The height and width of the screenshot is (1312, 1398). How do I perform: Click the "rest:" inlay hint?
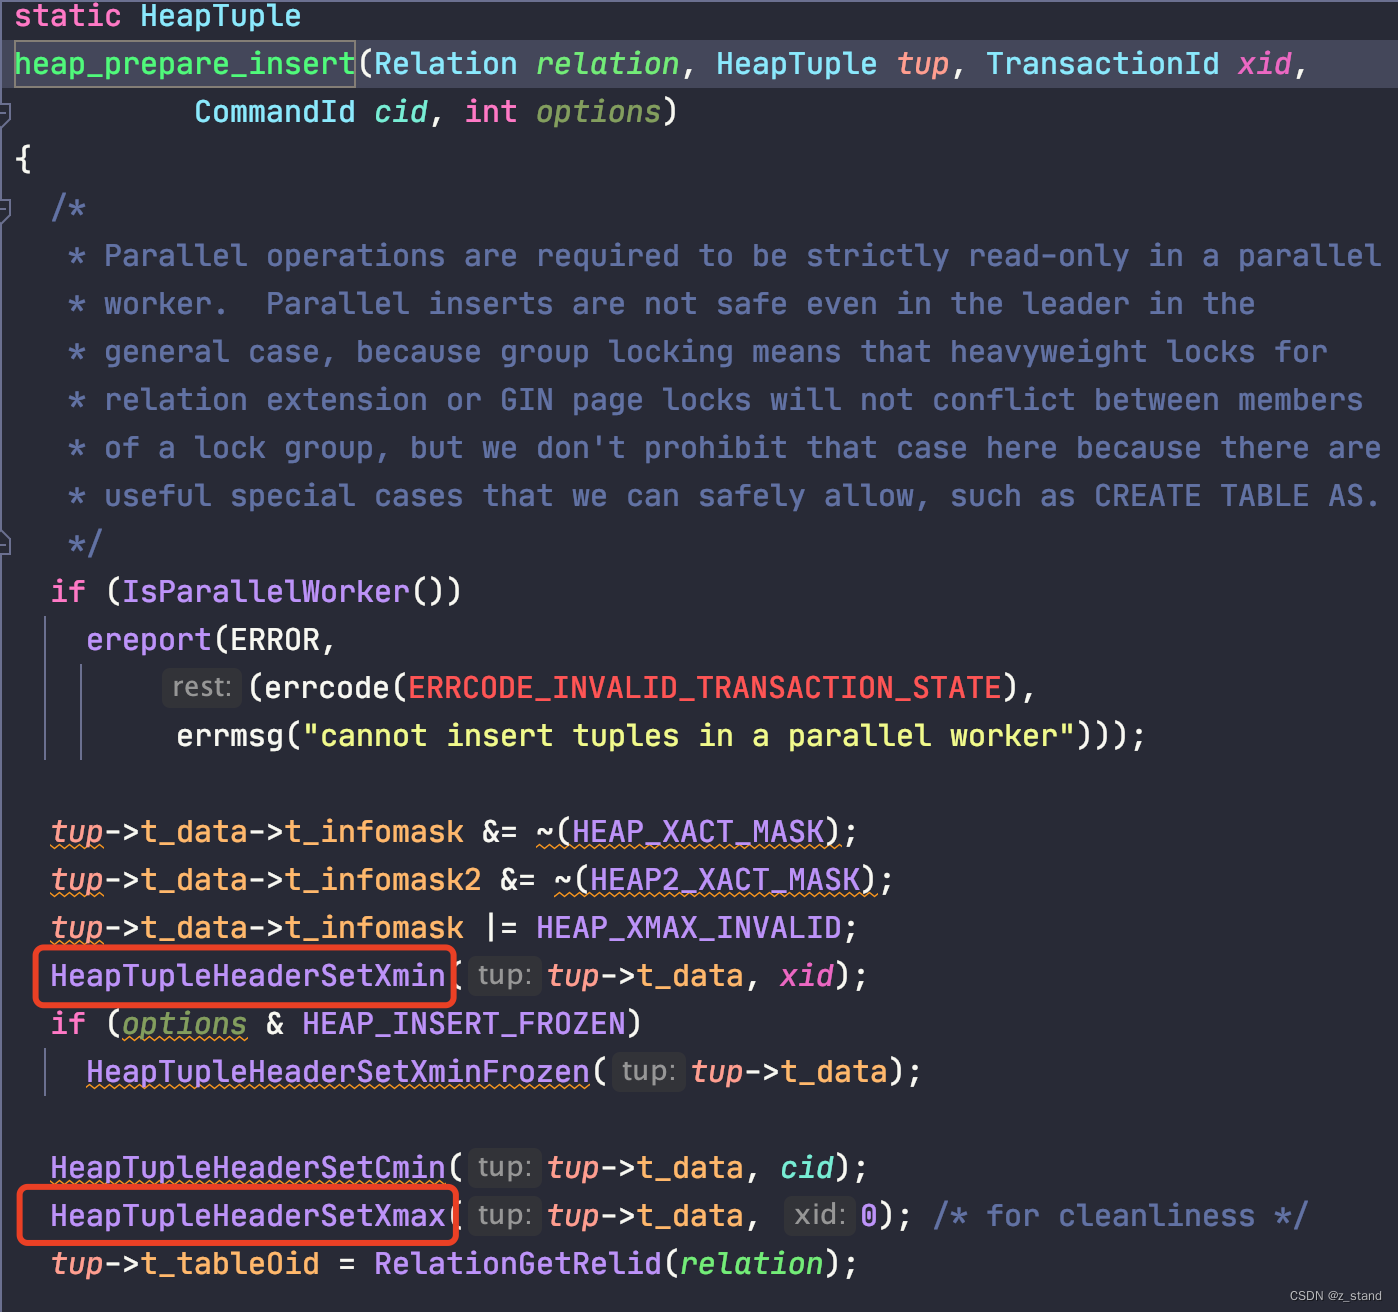tap(201, 687)
